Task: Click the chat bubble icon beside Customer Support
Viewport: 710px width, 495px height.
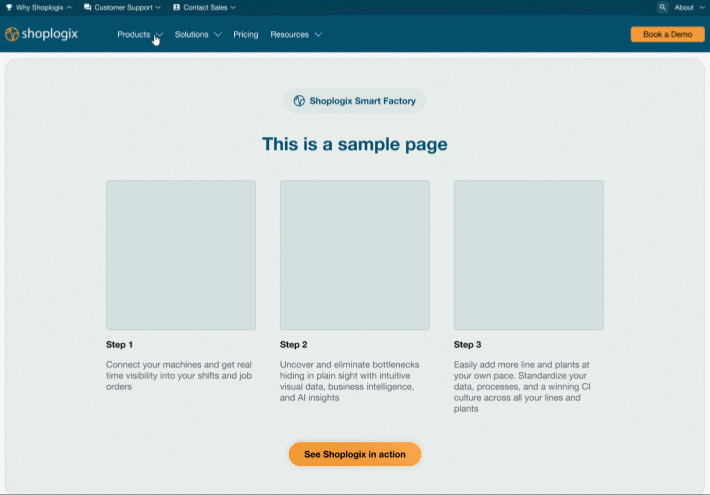Action: coord(87,7)
